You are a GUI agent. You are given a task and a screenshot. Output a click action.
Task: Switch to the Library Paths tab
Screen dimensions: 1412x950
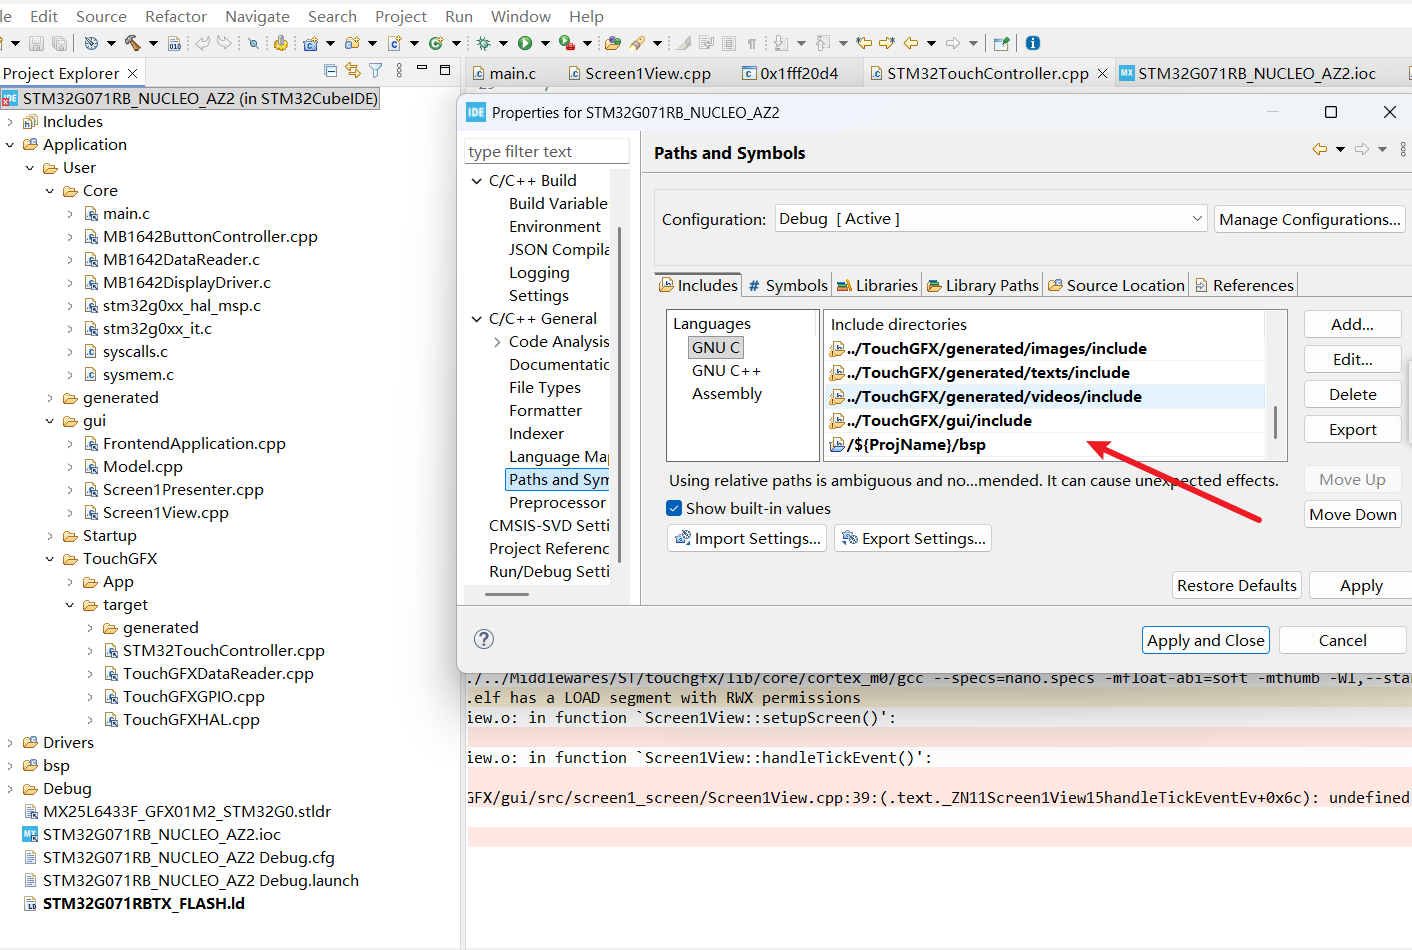click(983, 285)
